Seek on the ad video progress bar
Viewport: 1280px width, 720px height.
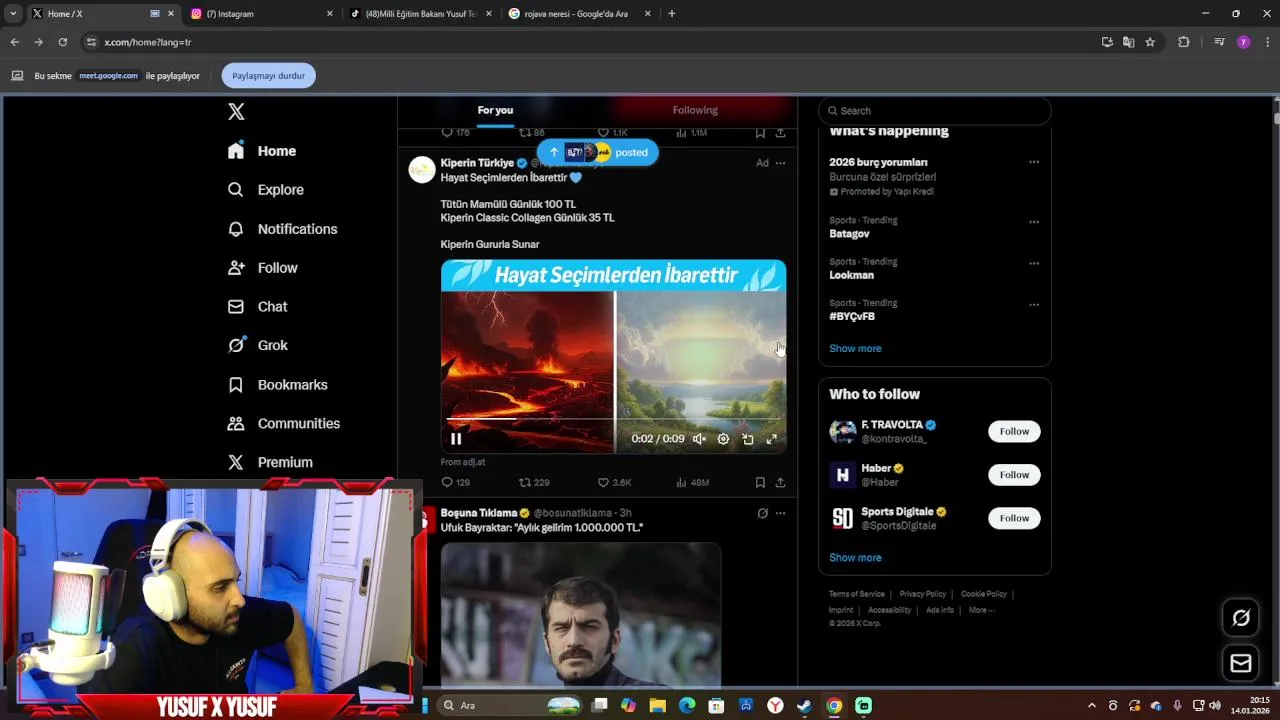point(613,419)
